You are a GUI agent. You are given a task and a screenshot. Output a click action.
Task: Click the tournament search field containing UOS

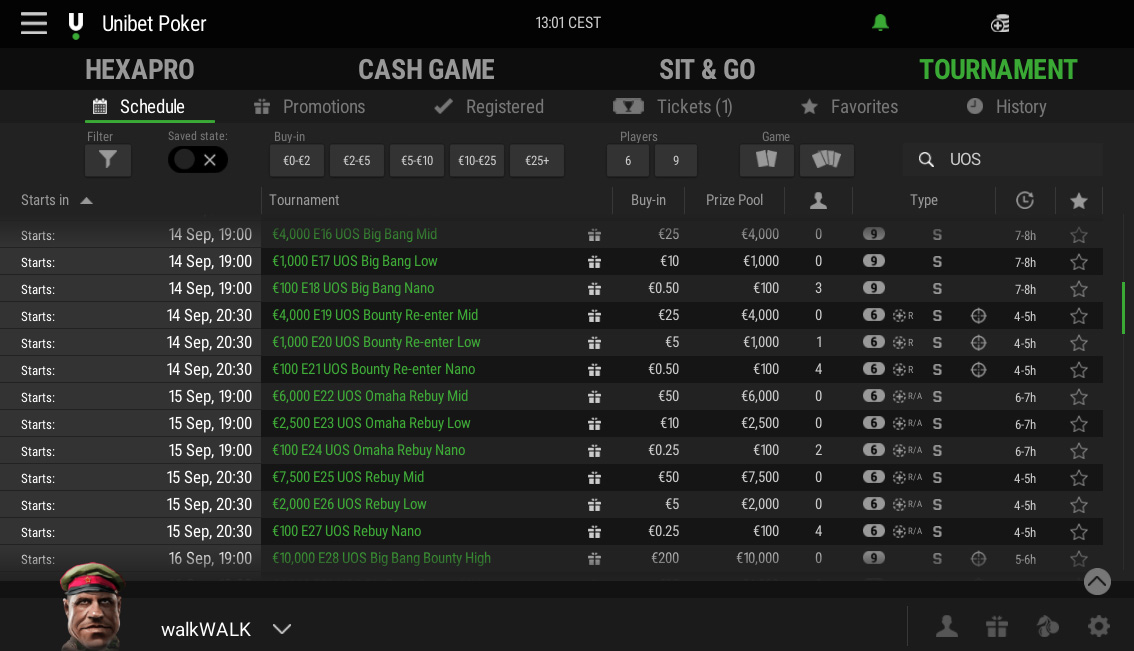1002,160
